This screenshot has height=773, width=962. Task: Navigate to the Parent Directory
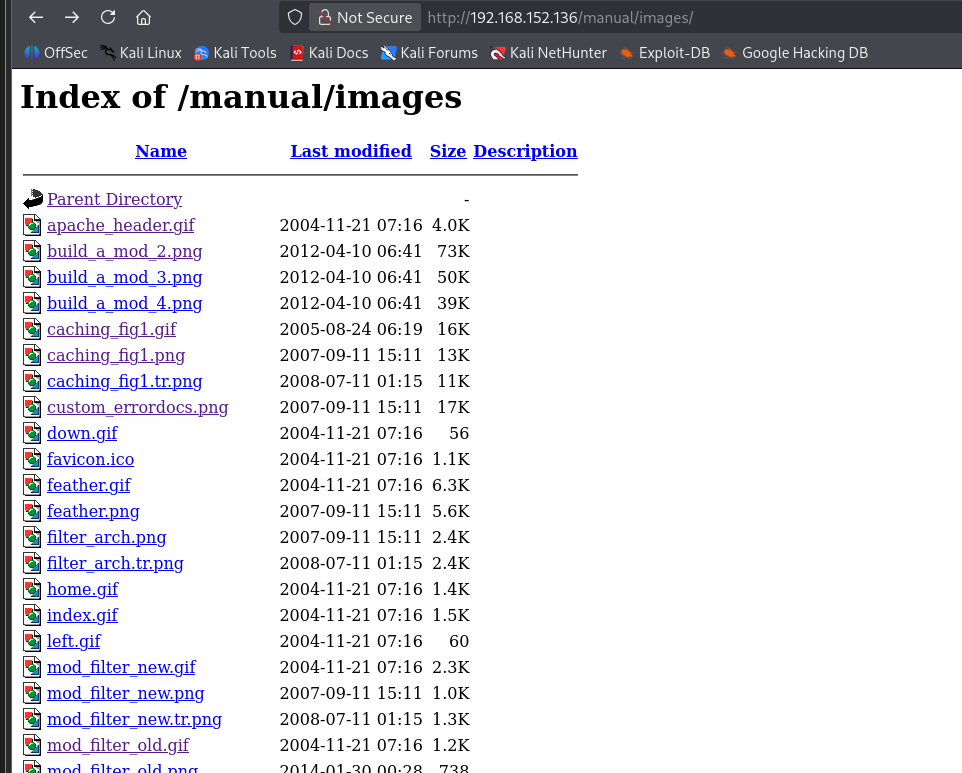click(114, 199)
